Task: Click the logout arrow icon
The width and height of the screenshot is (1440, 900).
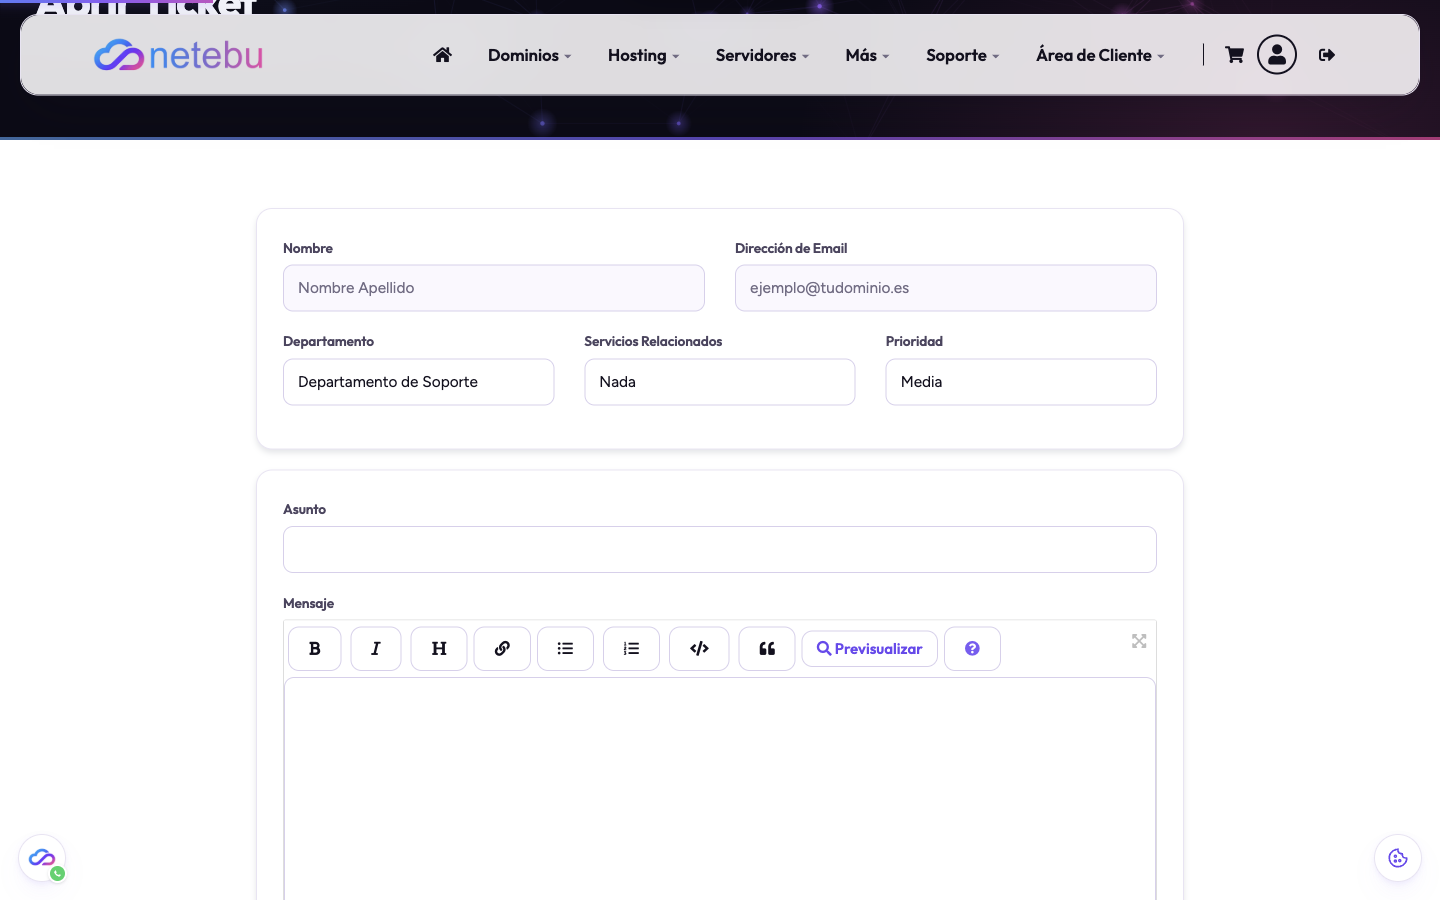Action: [x=1327, y=55]
